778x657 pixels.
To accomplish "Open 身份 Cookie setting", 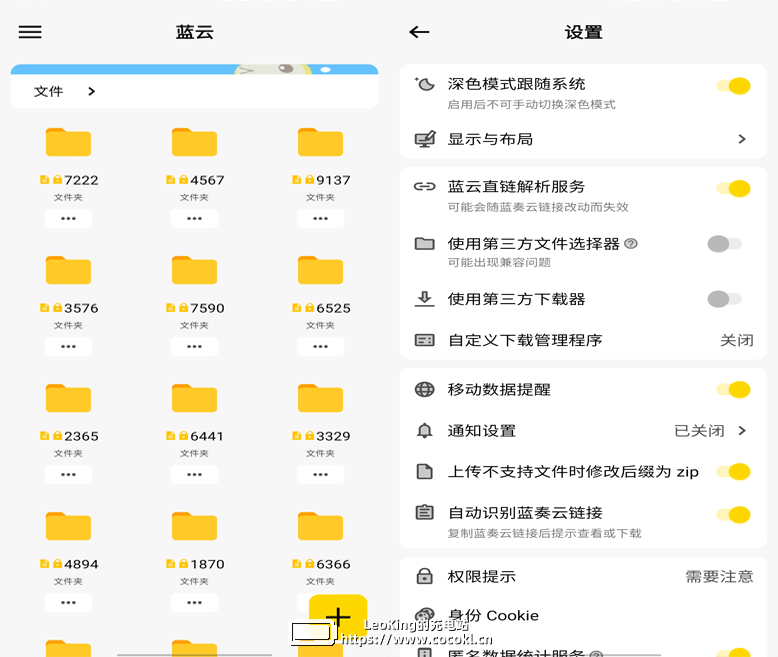I will [x=584, y=615].
